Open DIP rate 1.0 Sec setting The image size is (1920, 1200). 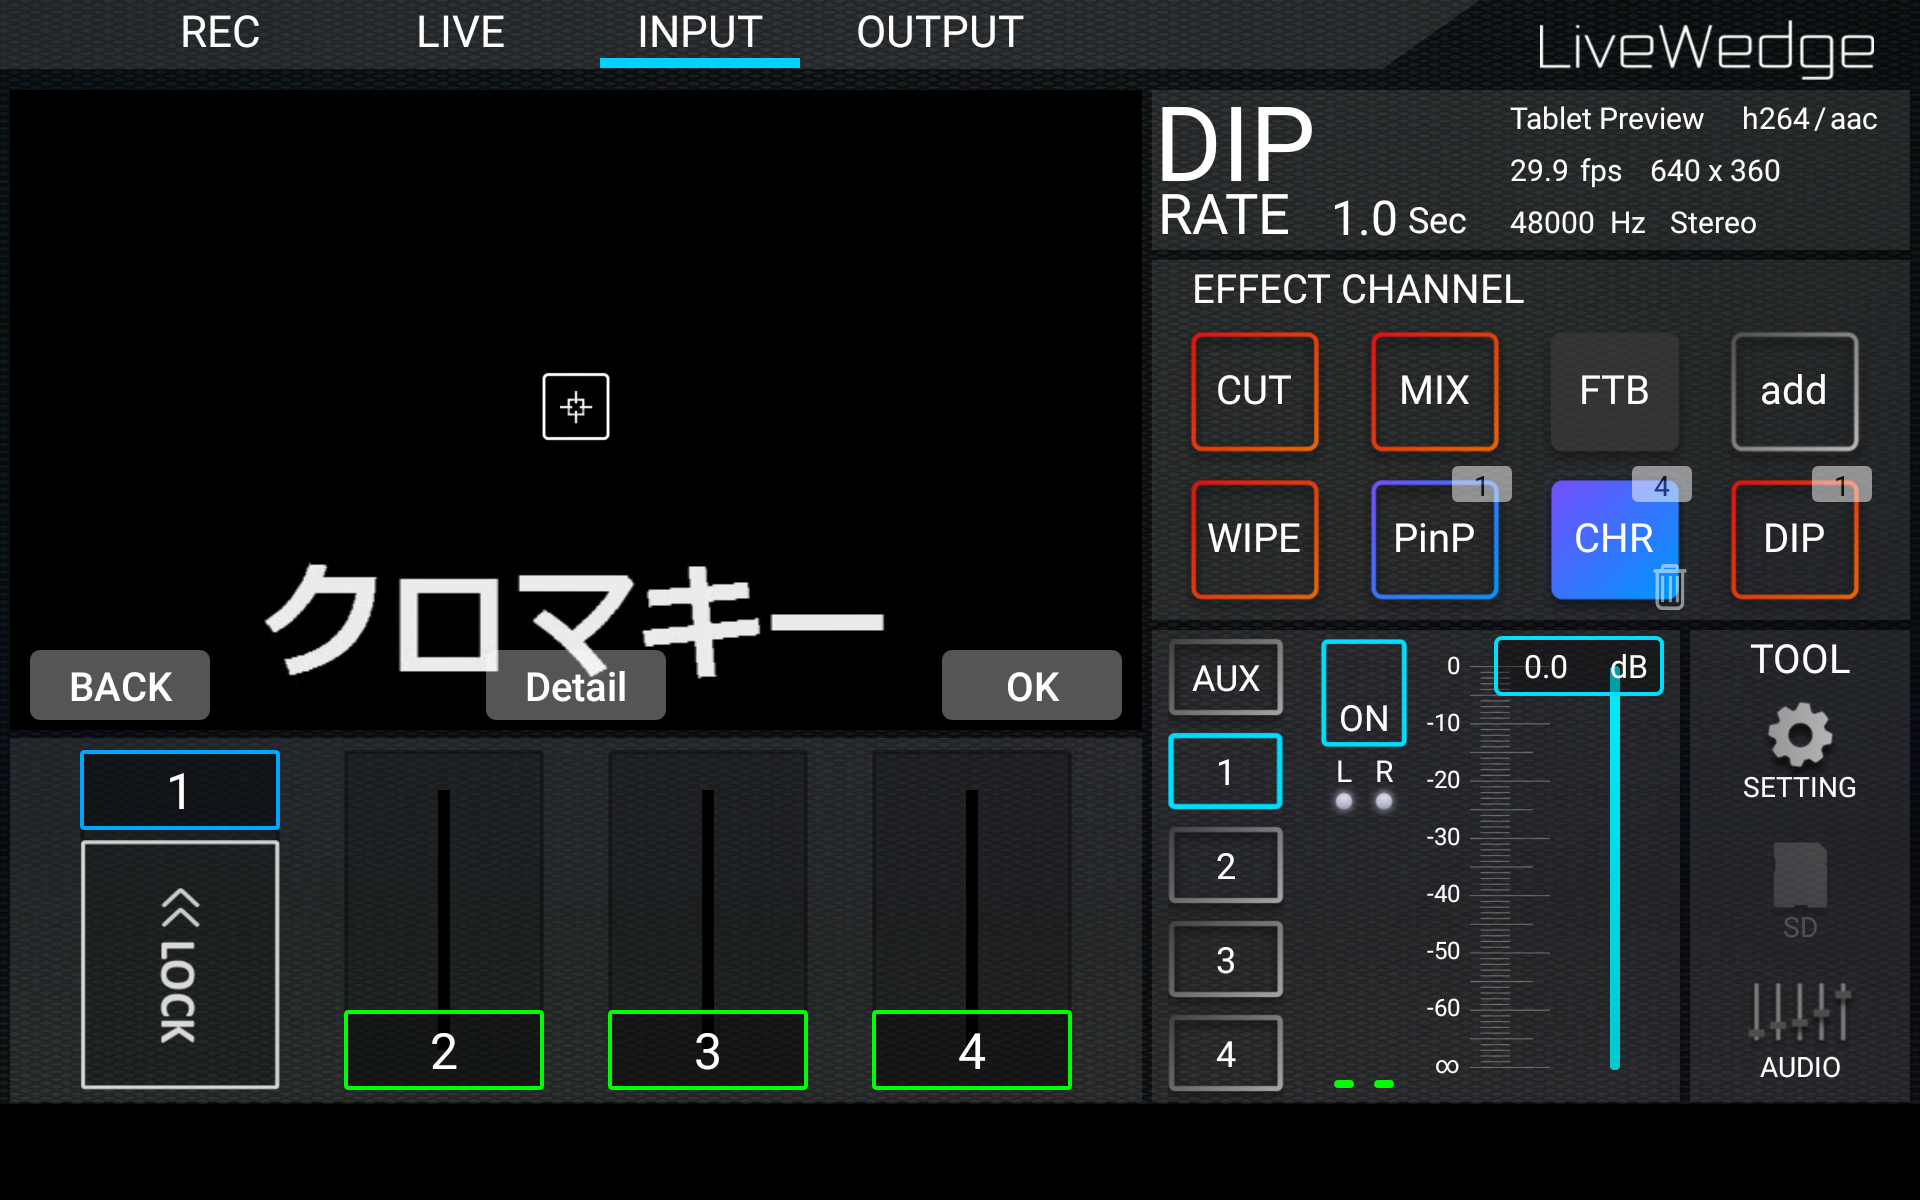pyautogui.click(x=1398, y=218)
